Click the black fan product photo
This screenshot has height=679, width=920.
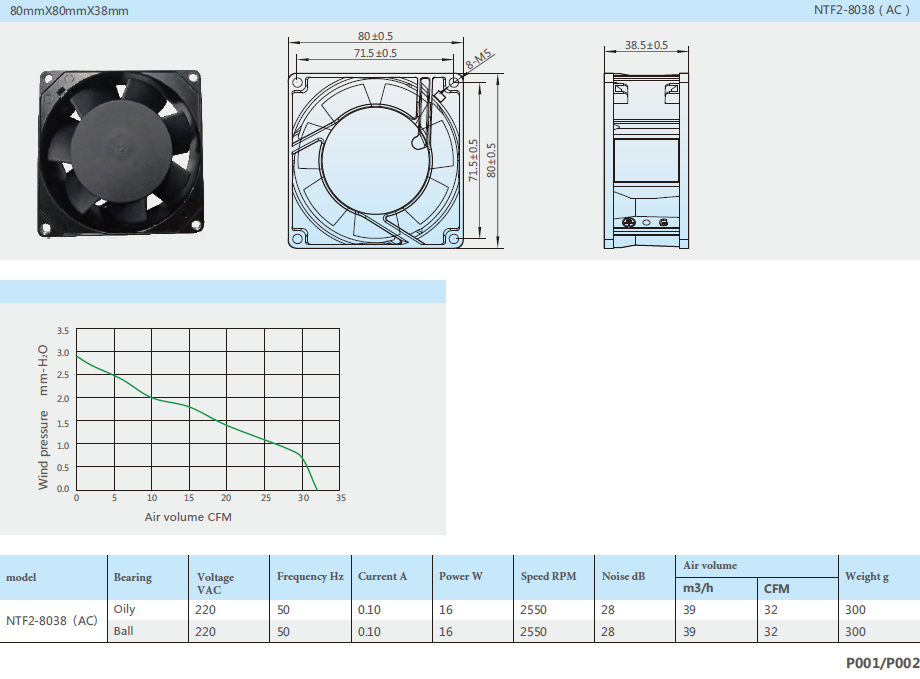tap(123, 153)
